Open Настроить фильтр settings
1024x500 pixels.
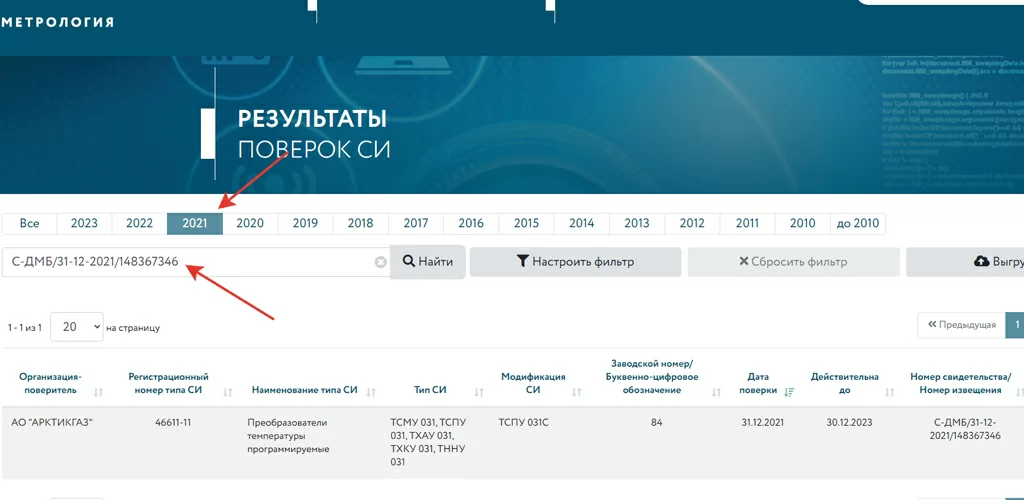coord(575,262)
